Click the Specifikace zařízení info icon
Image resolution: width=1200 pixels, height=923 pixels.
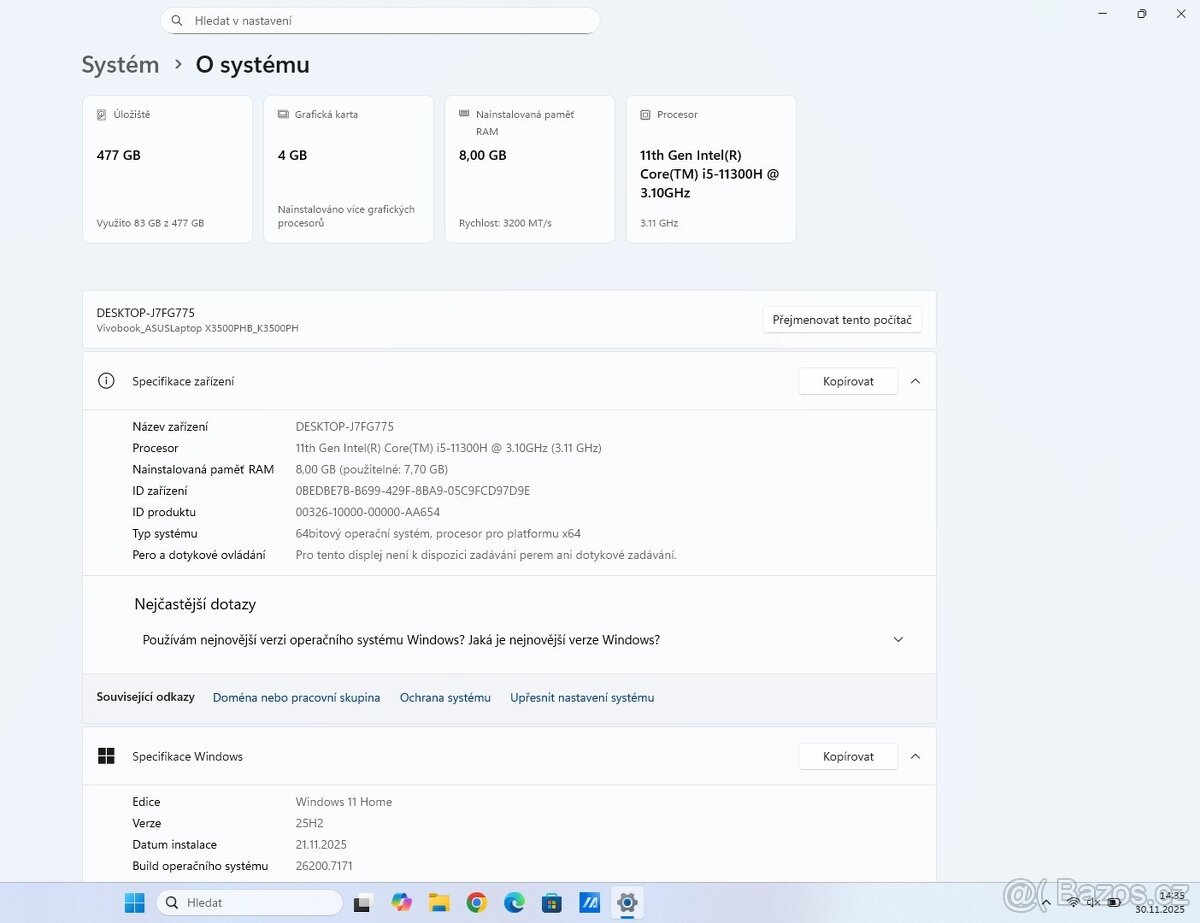tap(106, 381)
